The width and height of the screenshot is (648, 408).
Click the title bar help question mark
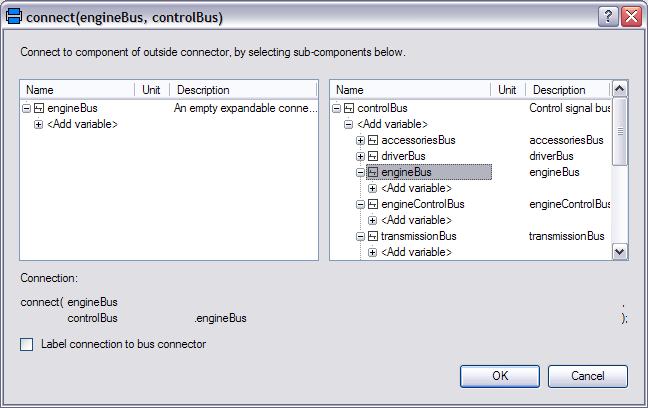[608, 17]
